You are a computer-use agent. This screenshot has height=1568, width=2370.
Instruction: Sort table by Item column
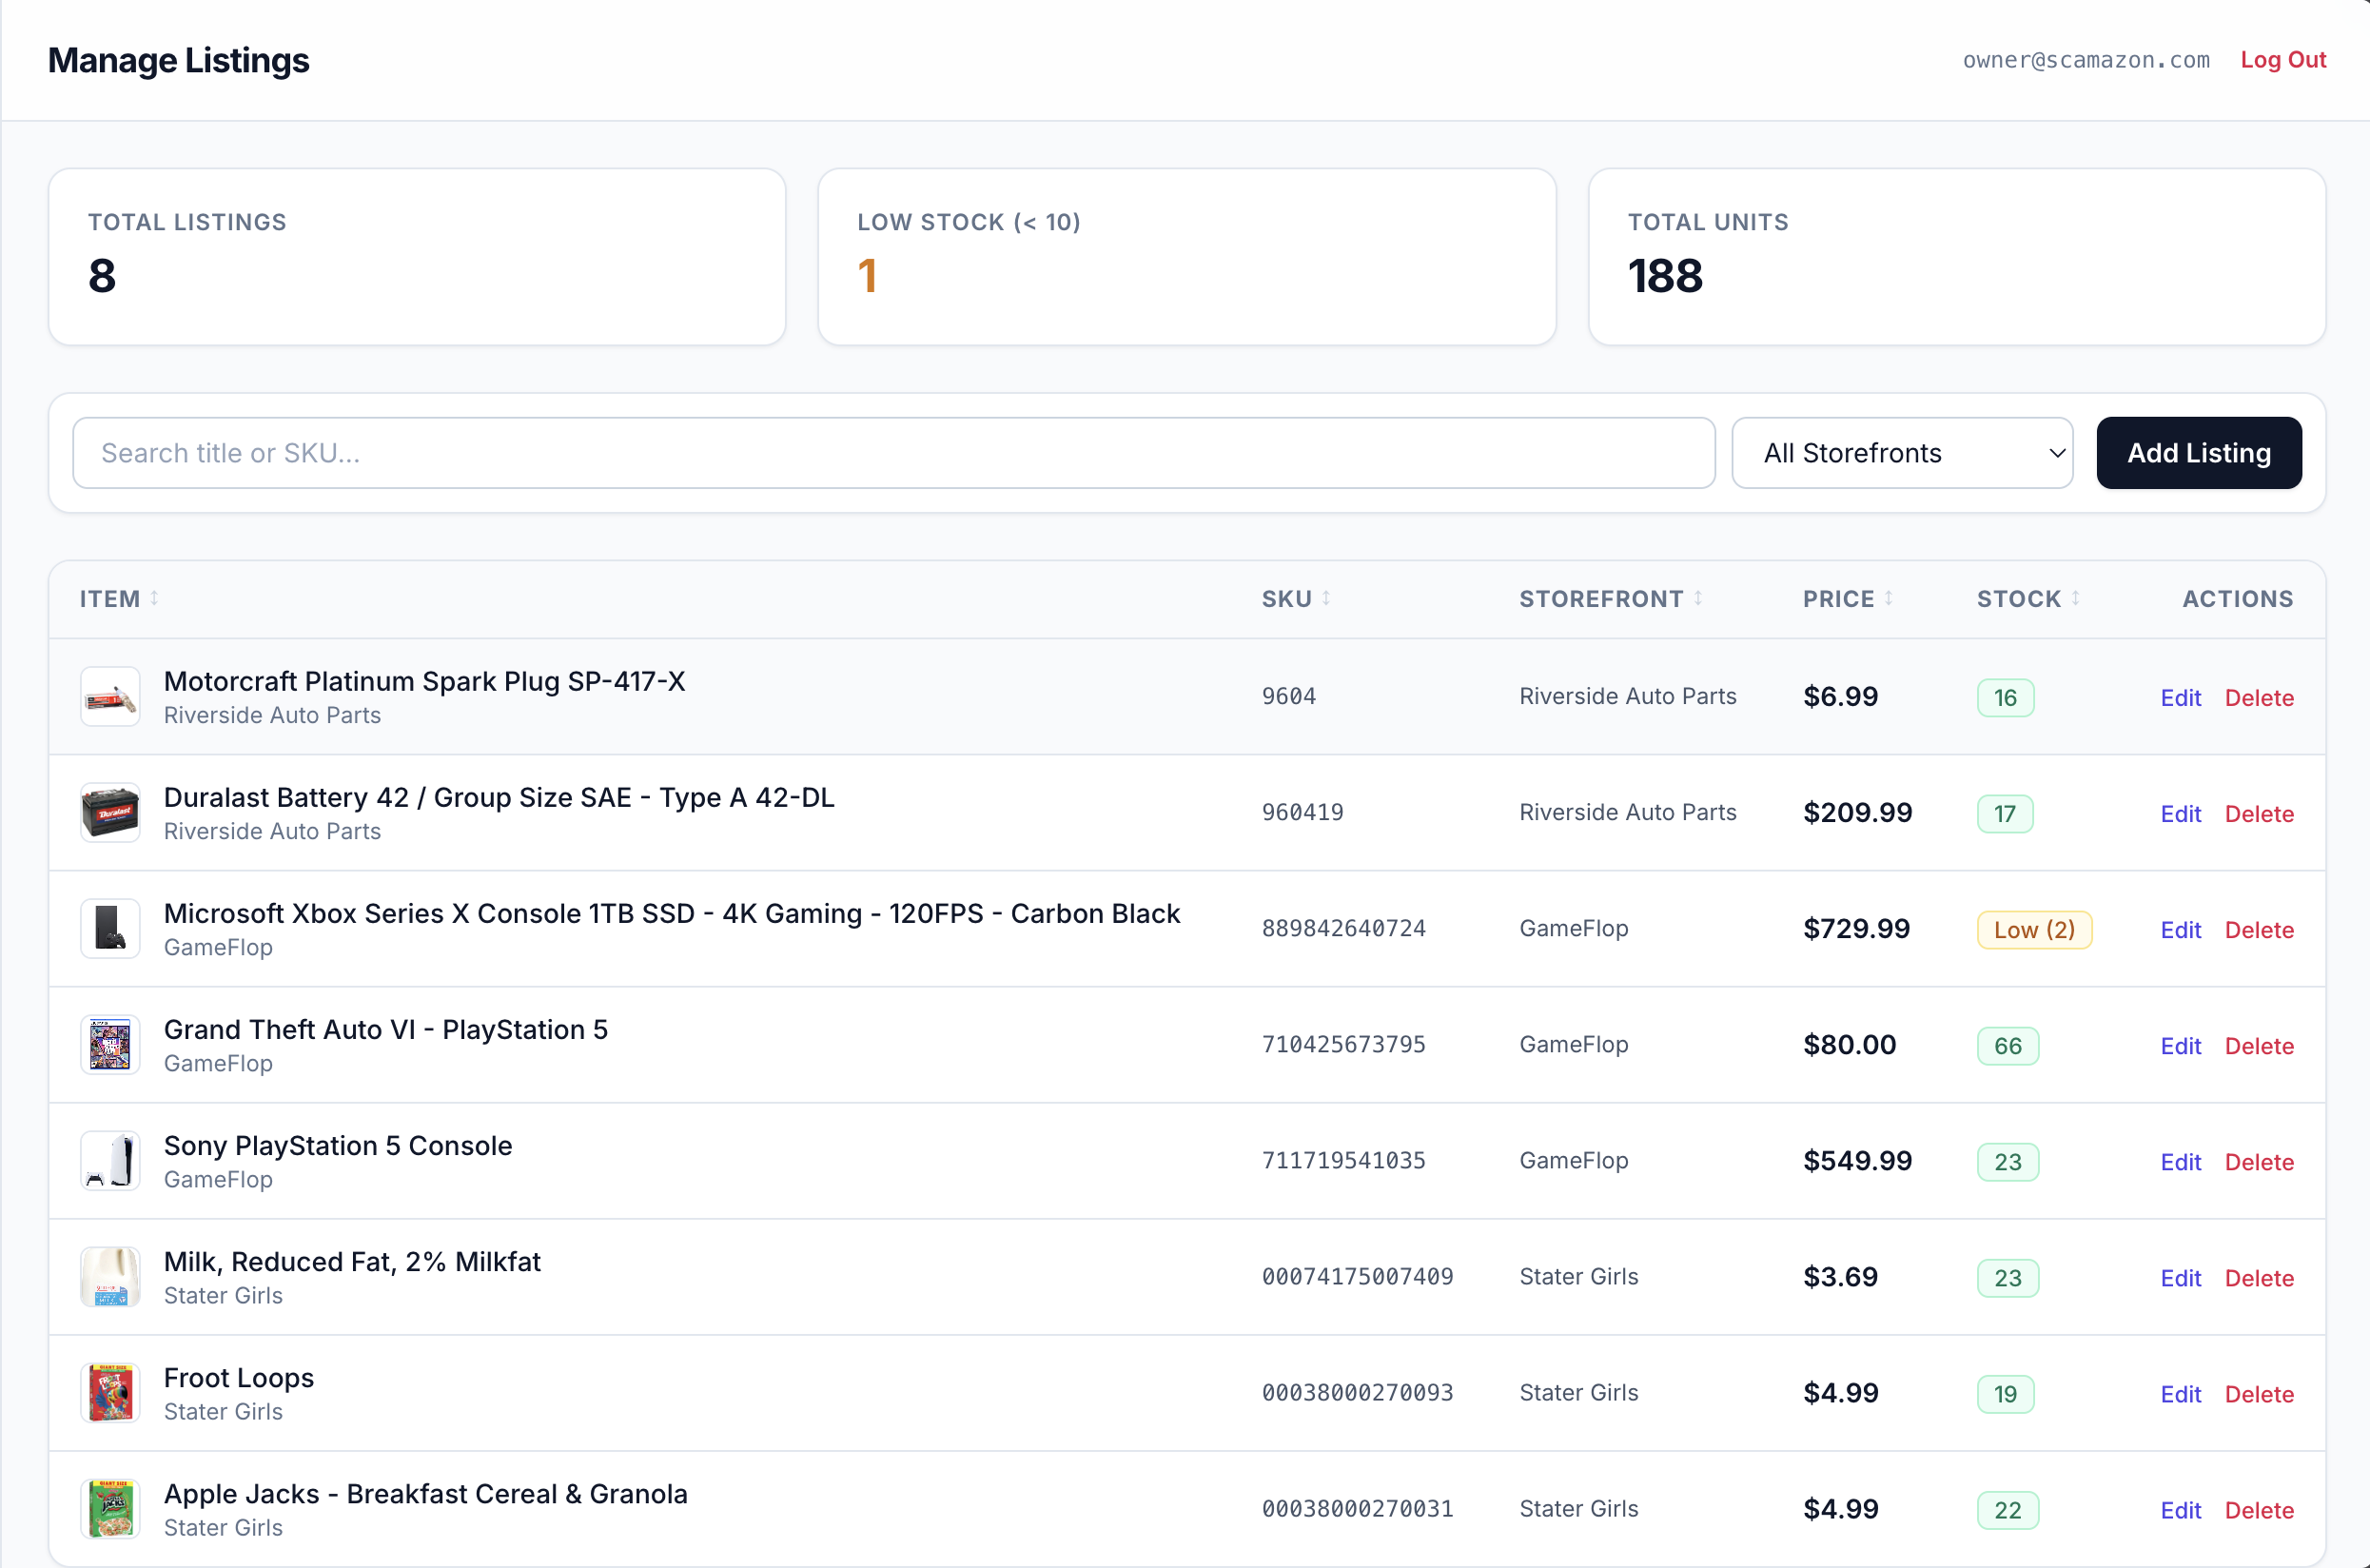[119, 599]
